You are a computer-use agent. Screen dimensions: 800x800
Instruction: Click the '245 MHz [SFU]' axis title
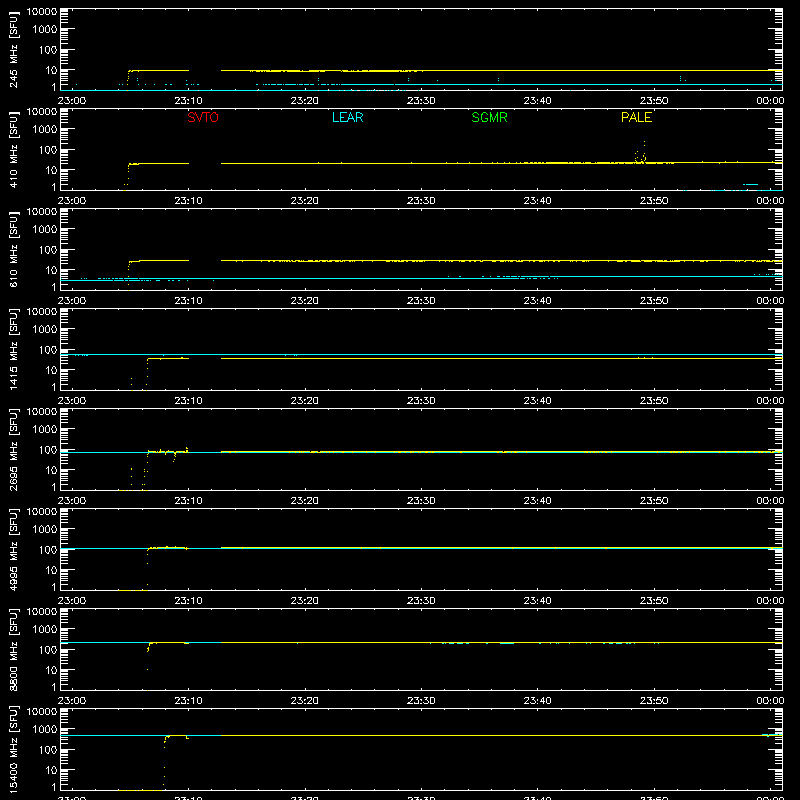click(x=13, y=49)
